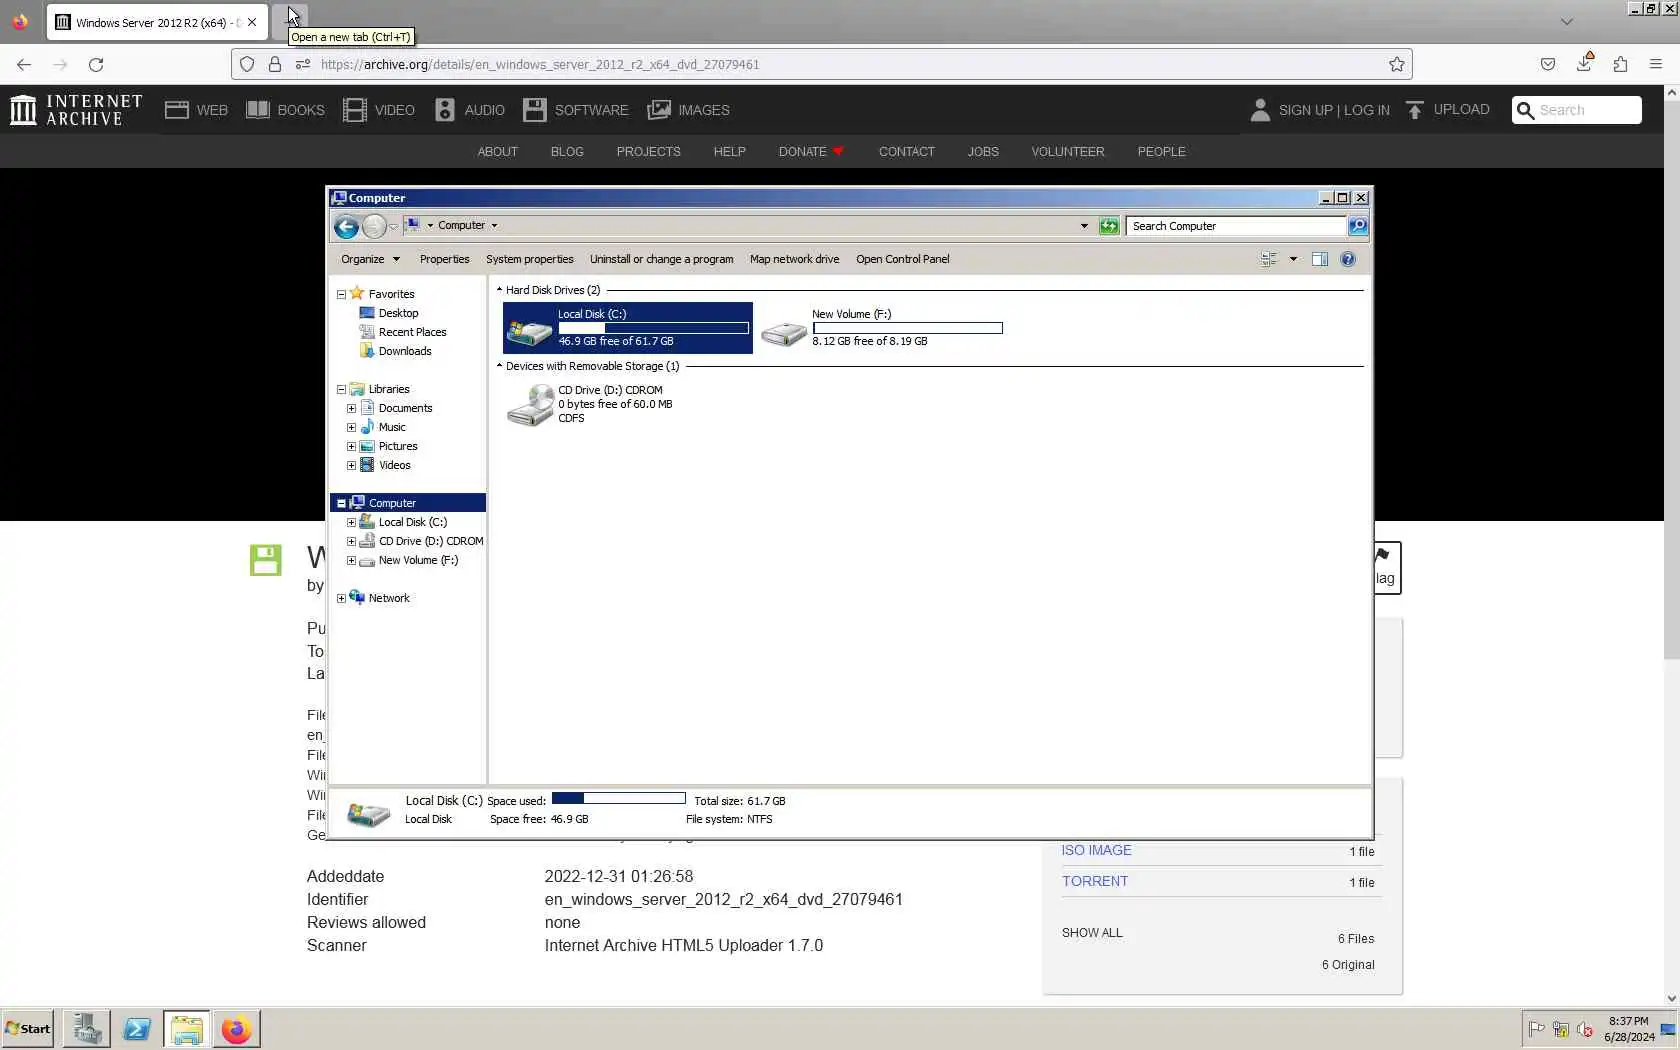This screenshot has height=1050, width=1680.
Task: Select the New Volume (F:) drive icon
Action: tap(784, 332)
